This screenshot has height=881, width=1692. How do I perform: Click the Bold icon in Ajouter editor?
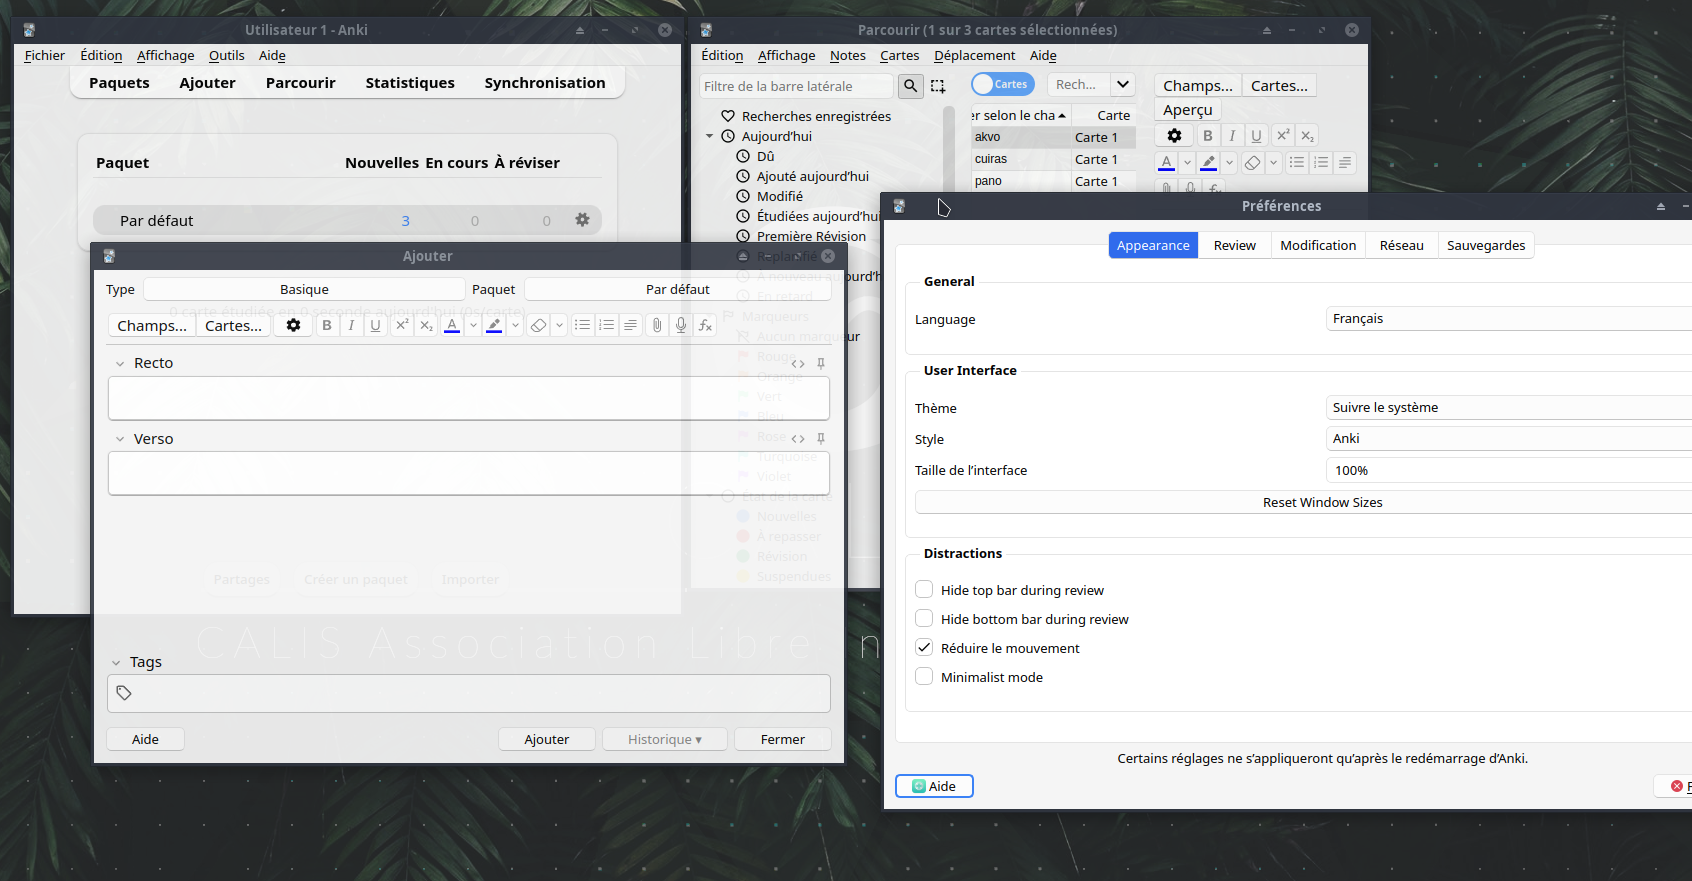327,325
